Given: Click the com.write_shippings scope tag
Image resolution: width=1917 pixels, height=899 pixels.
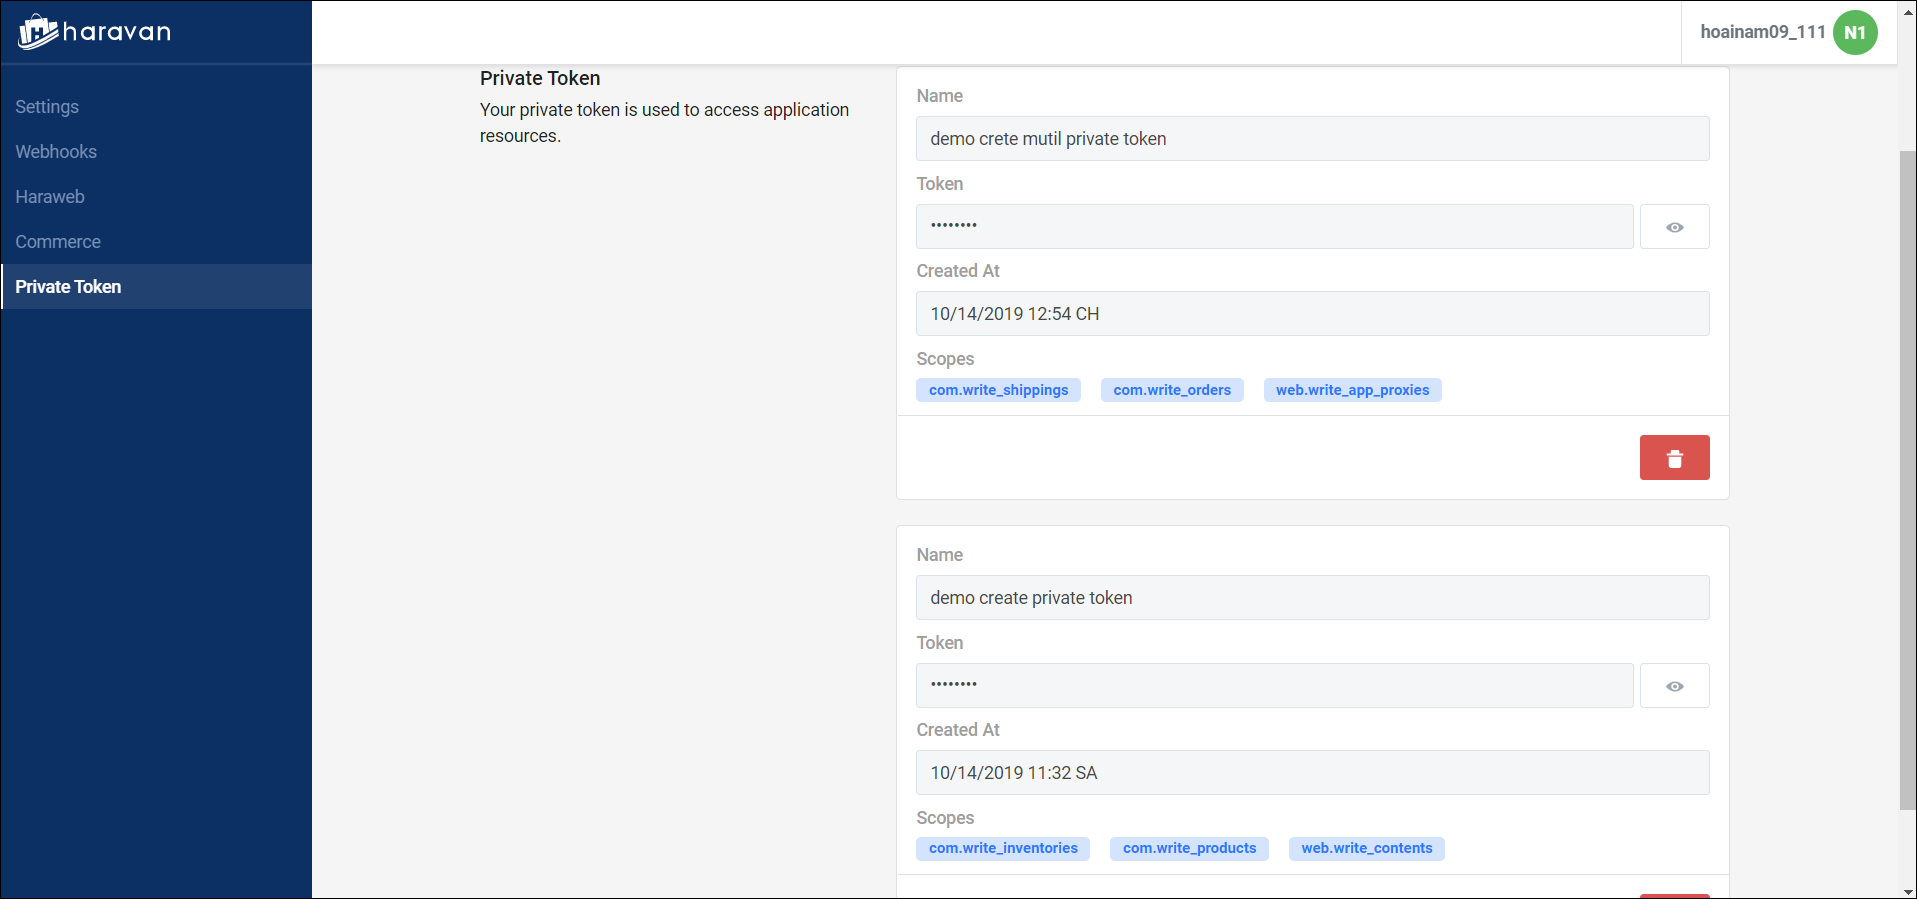Looking at the screenshot, I should (x=998, y=390).
